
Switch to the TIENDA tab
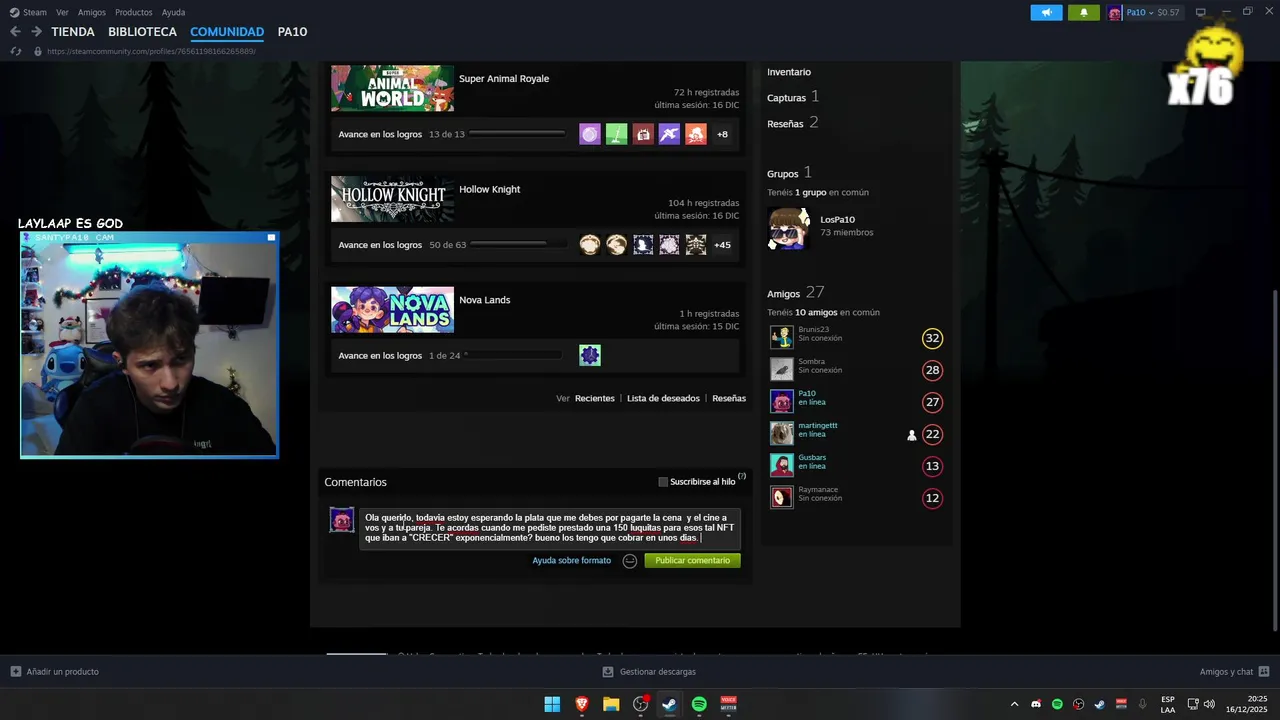(x=73, y=32)
